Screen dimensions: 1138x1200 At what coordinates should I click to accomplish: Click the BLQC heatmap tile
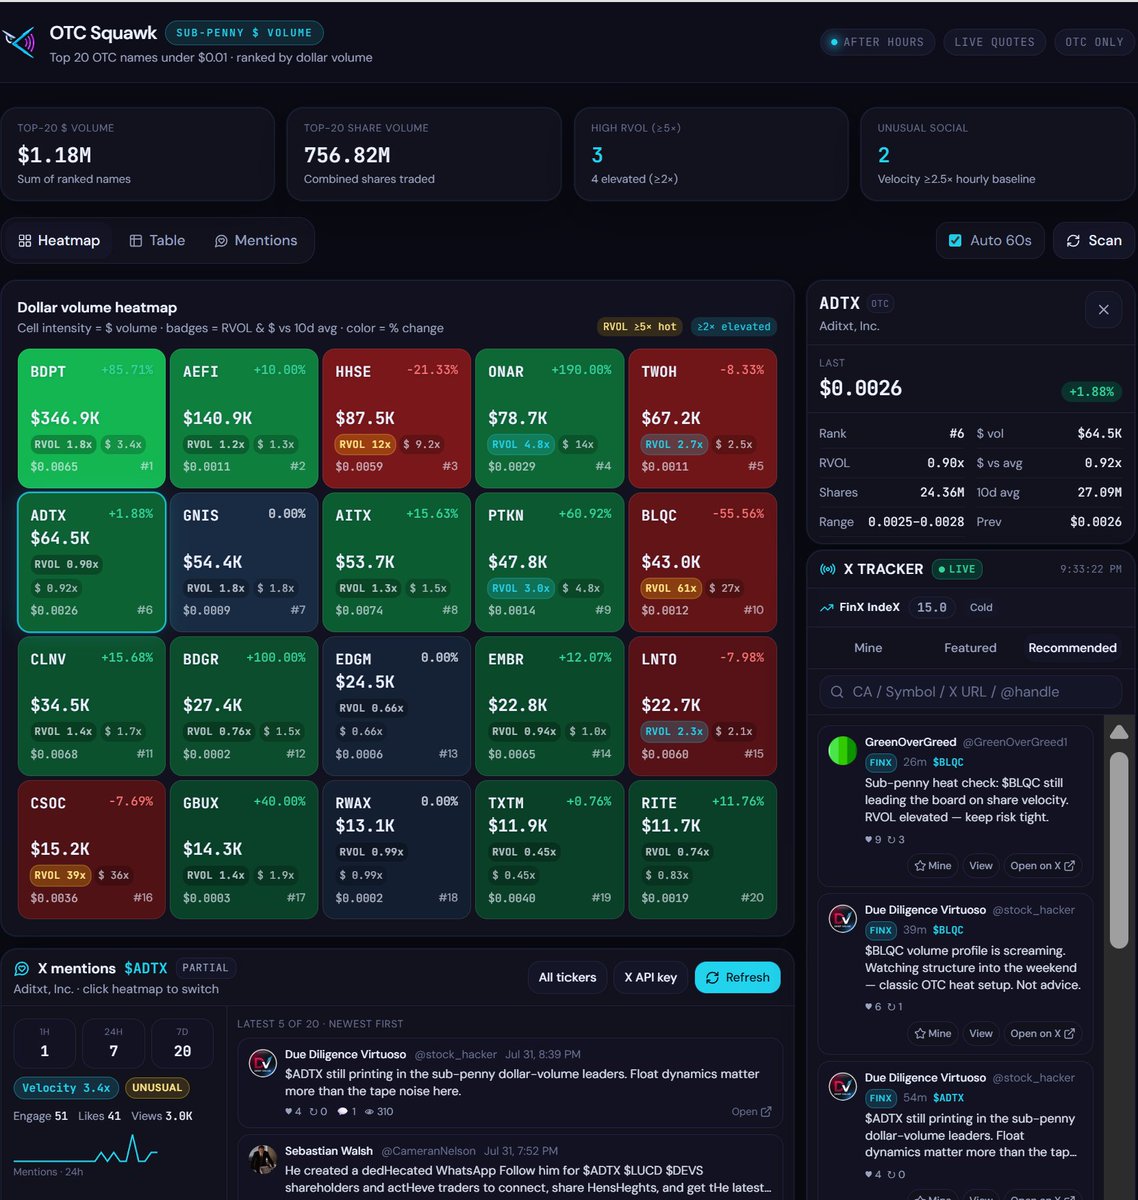[x=702, y=562]
